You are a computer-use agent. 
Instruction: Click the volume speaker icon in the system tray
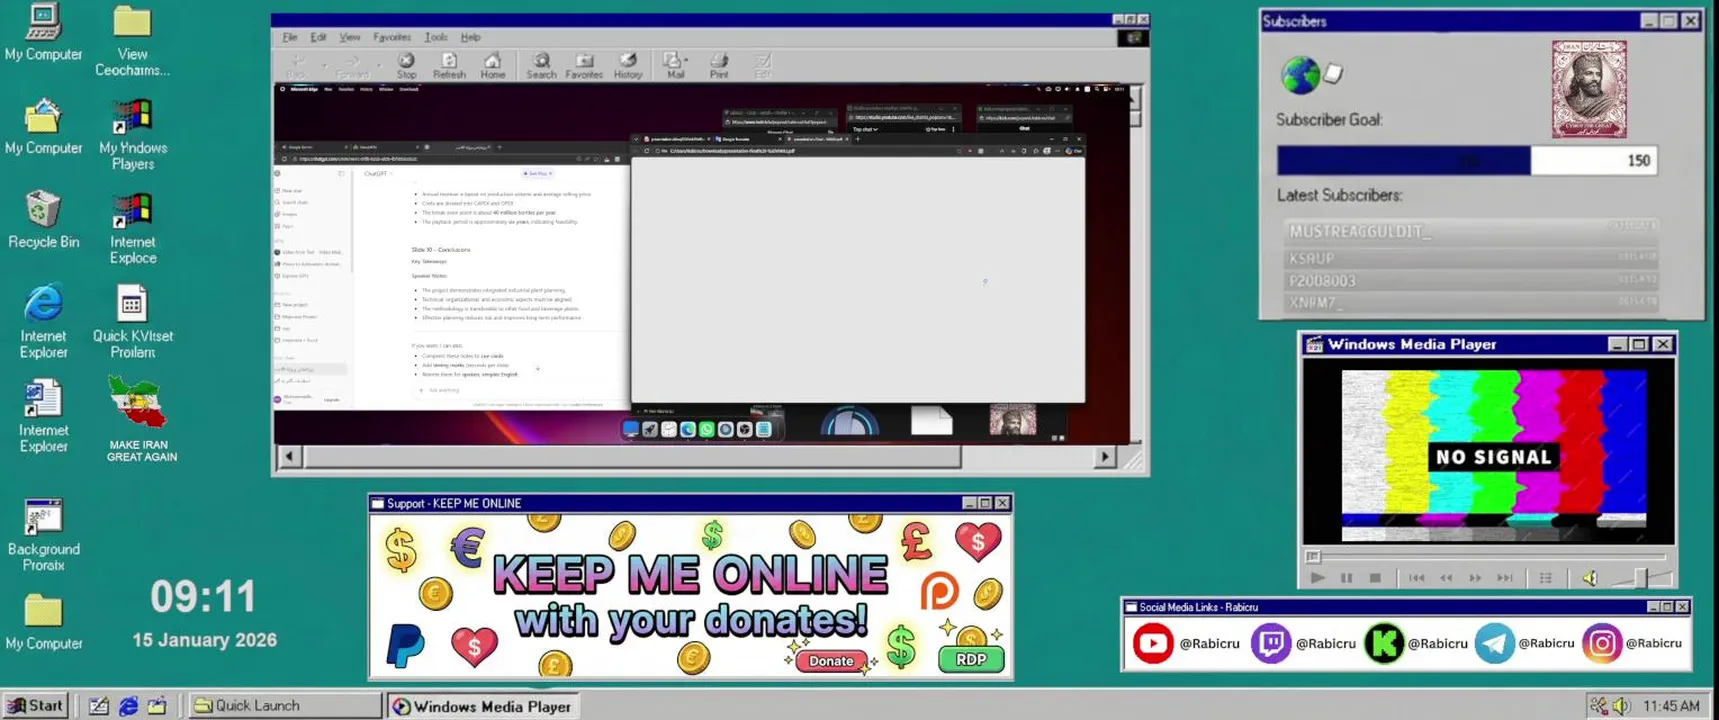coord(1621,706)
